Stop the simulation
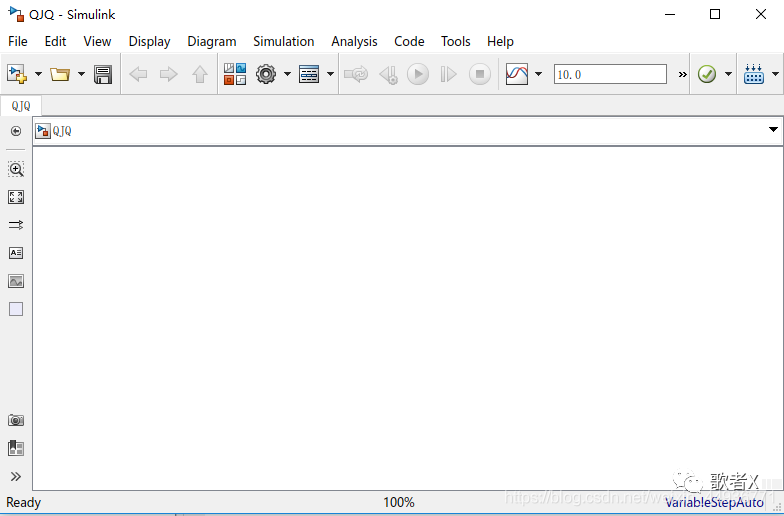This screenshot has height=516, width=784. point(480,74)
